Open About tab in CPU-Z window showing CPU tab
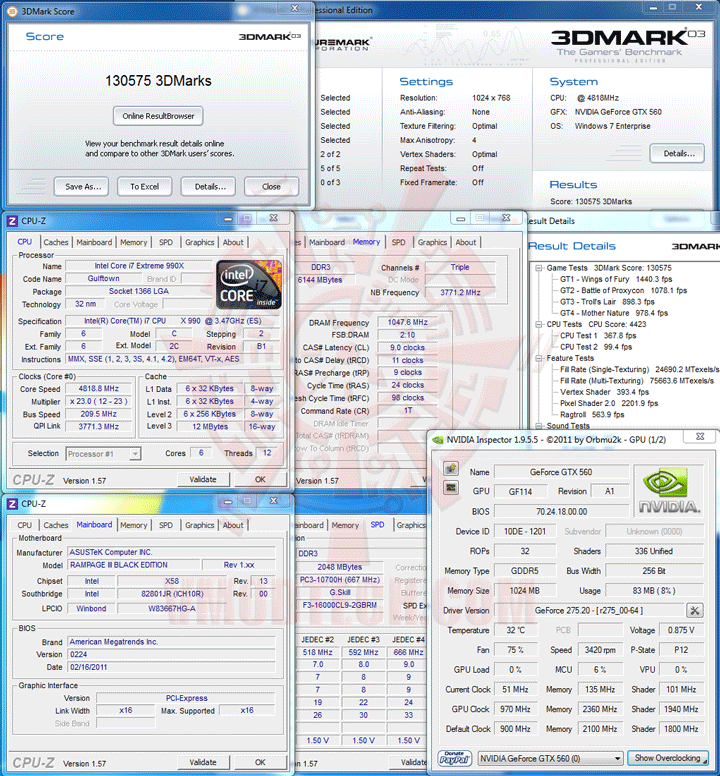Viewport: 720px width, 776px height. click(233, 242)
